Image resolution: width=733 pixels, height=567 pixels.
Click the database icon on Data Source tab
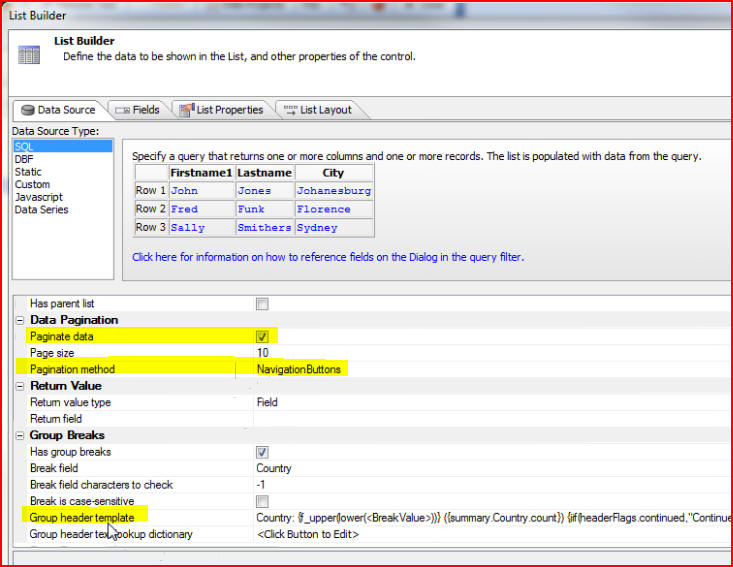point(28,110)
